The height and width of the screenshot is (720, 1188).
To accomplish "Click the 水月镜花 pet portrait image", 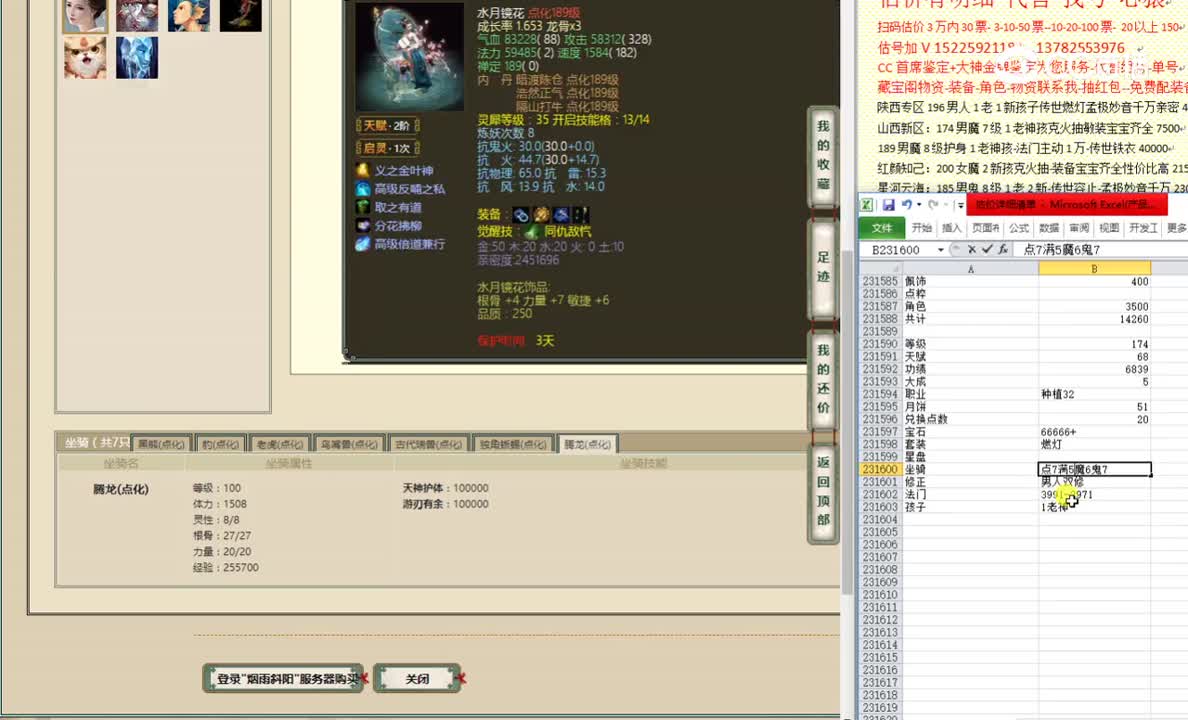I will [x=409, y=57].
